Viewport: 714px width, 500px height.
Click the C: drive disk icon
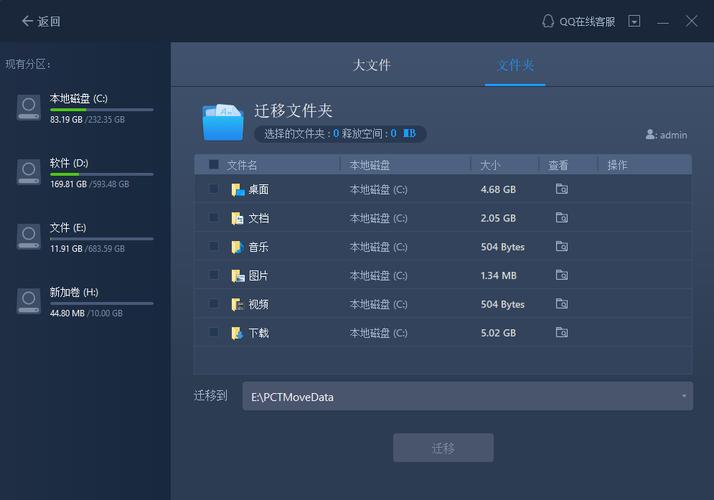click(29, 107)
